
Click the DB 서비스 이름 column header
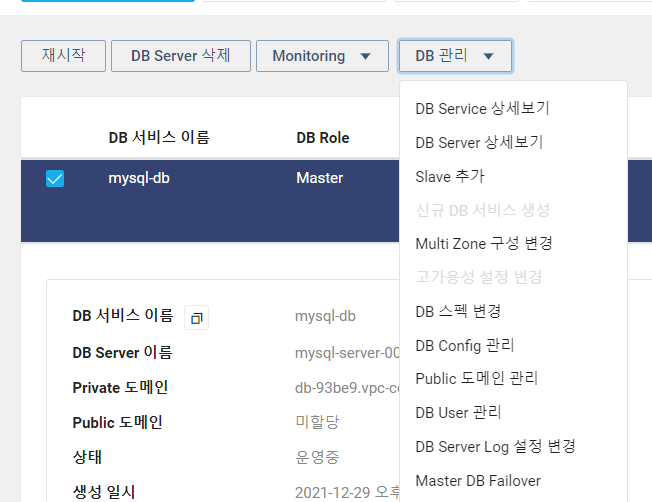coord(159,138)
